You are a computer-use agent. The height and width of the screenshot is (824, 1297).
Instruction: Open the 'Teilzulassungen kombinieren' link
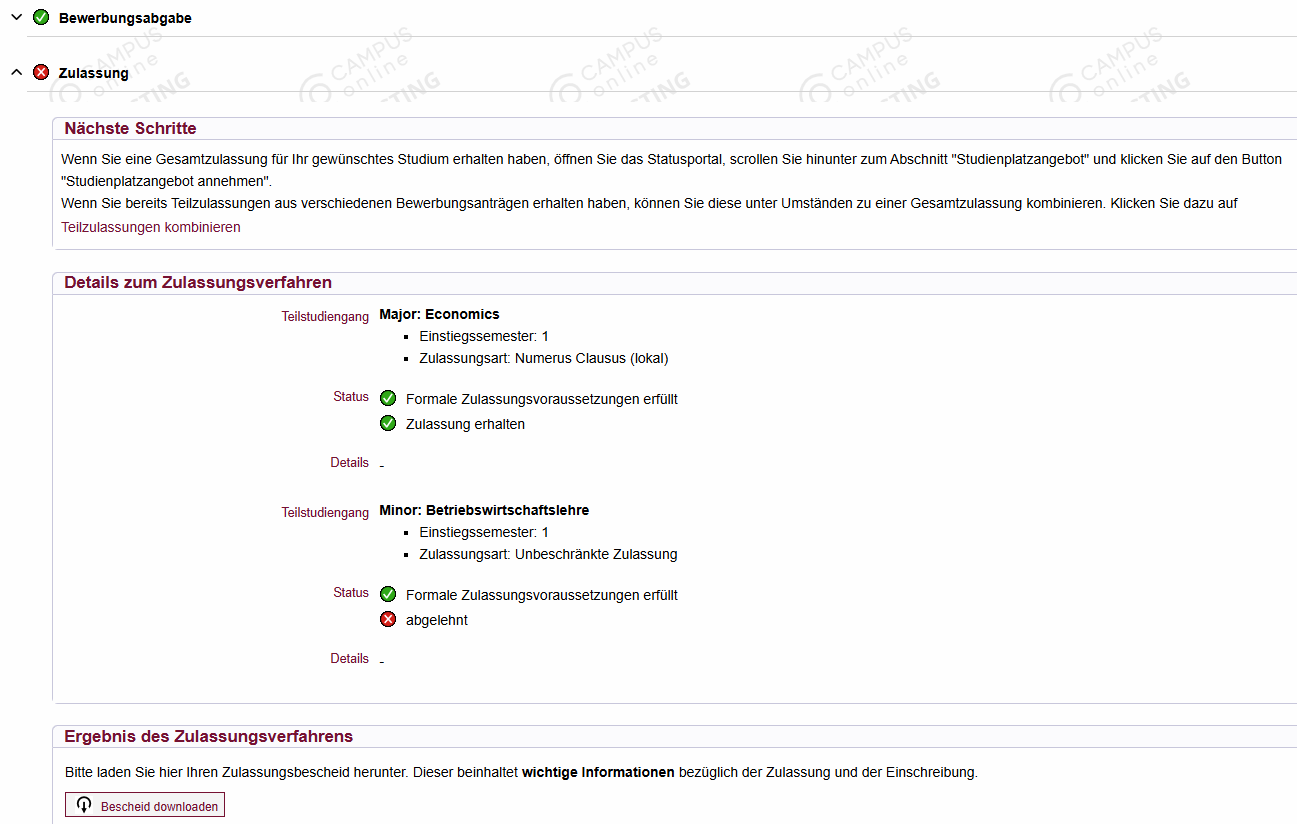[151, 227]
